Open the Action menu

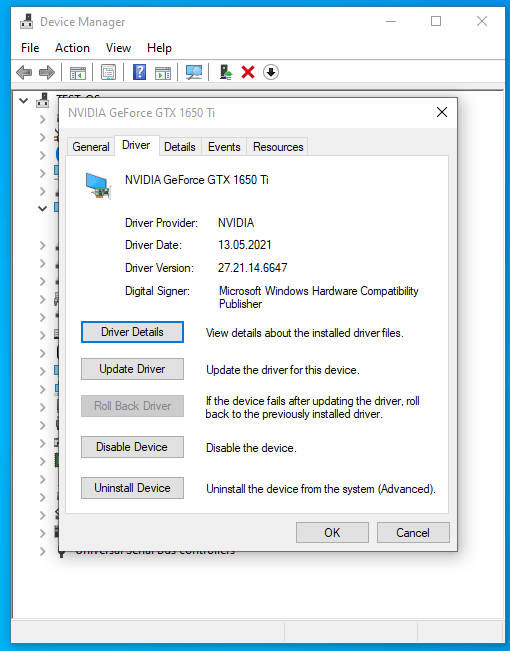click(72, 48)
